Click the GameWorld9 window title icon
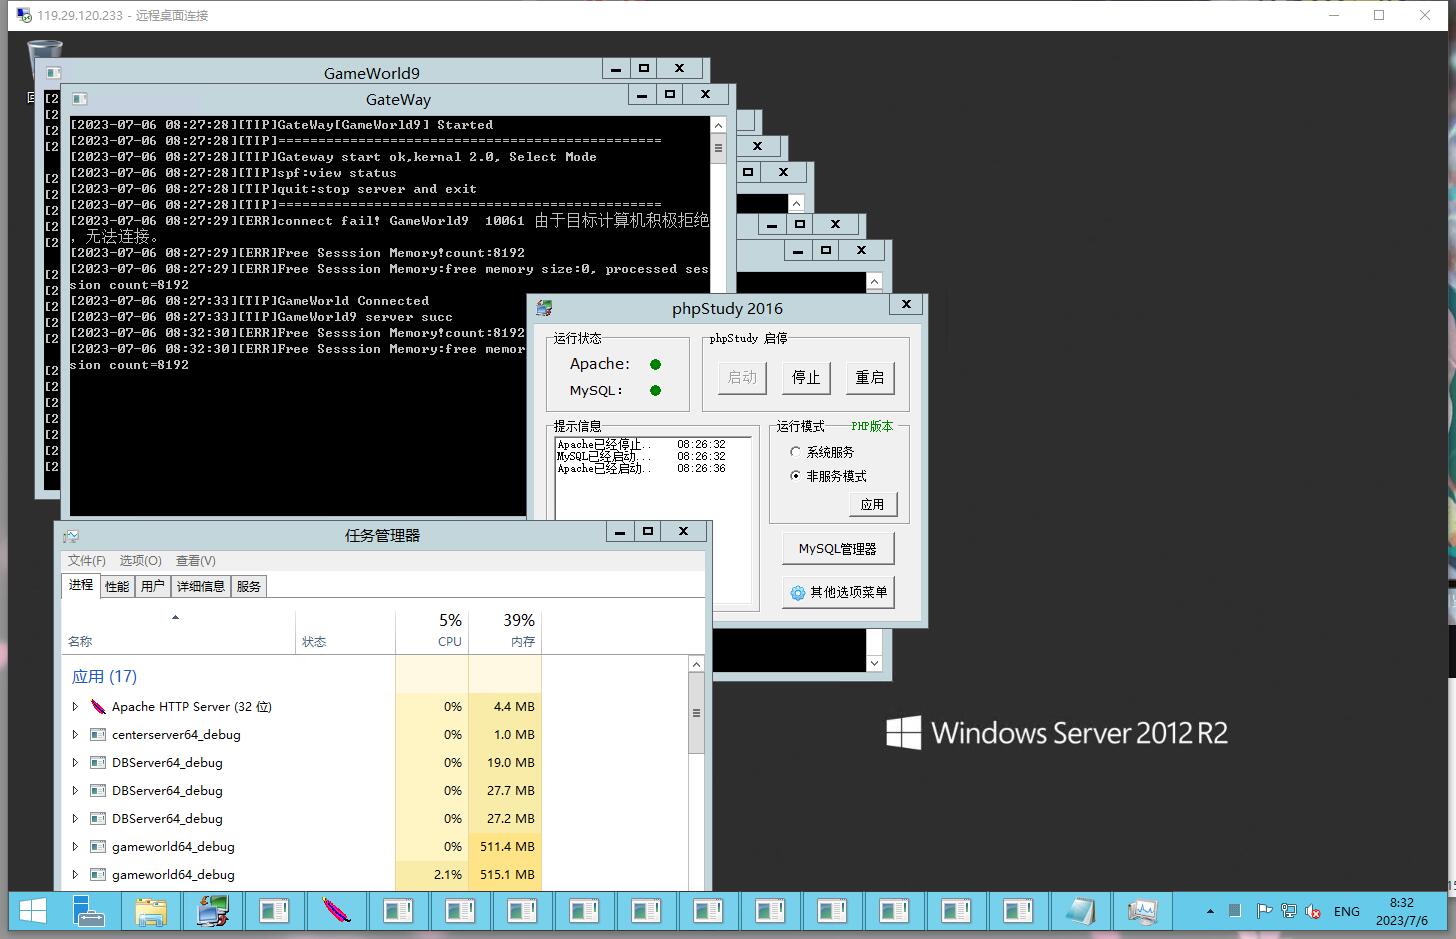 53,73
